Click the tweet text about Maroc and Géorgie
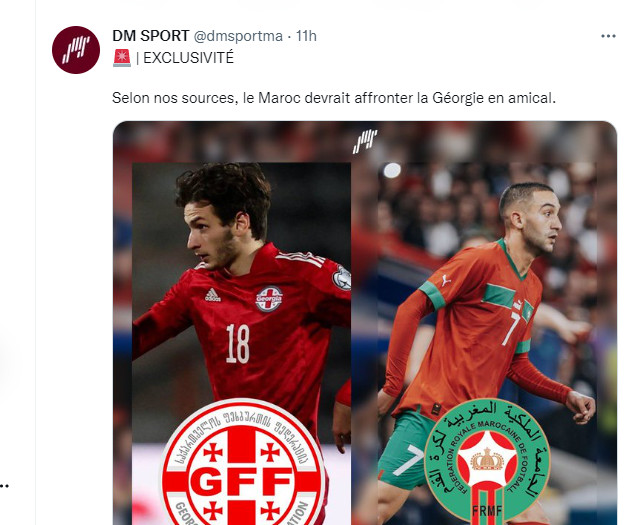624x525 pixels. click(x=333, y=98)
